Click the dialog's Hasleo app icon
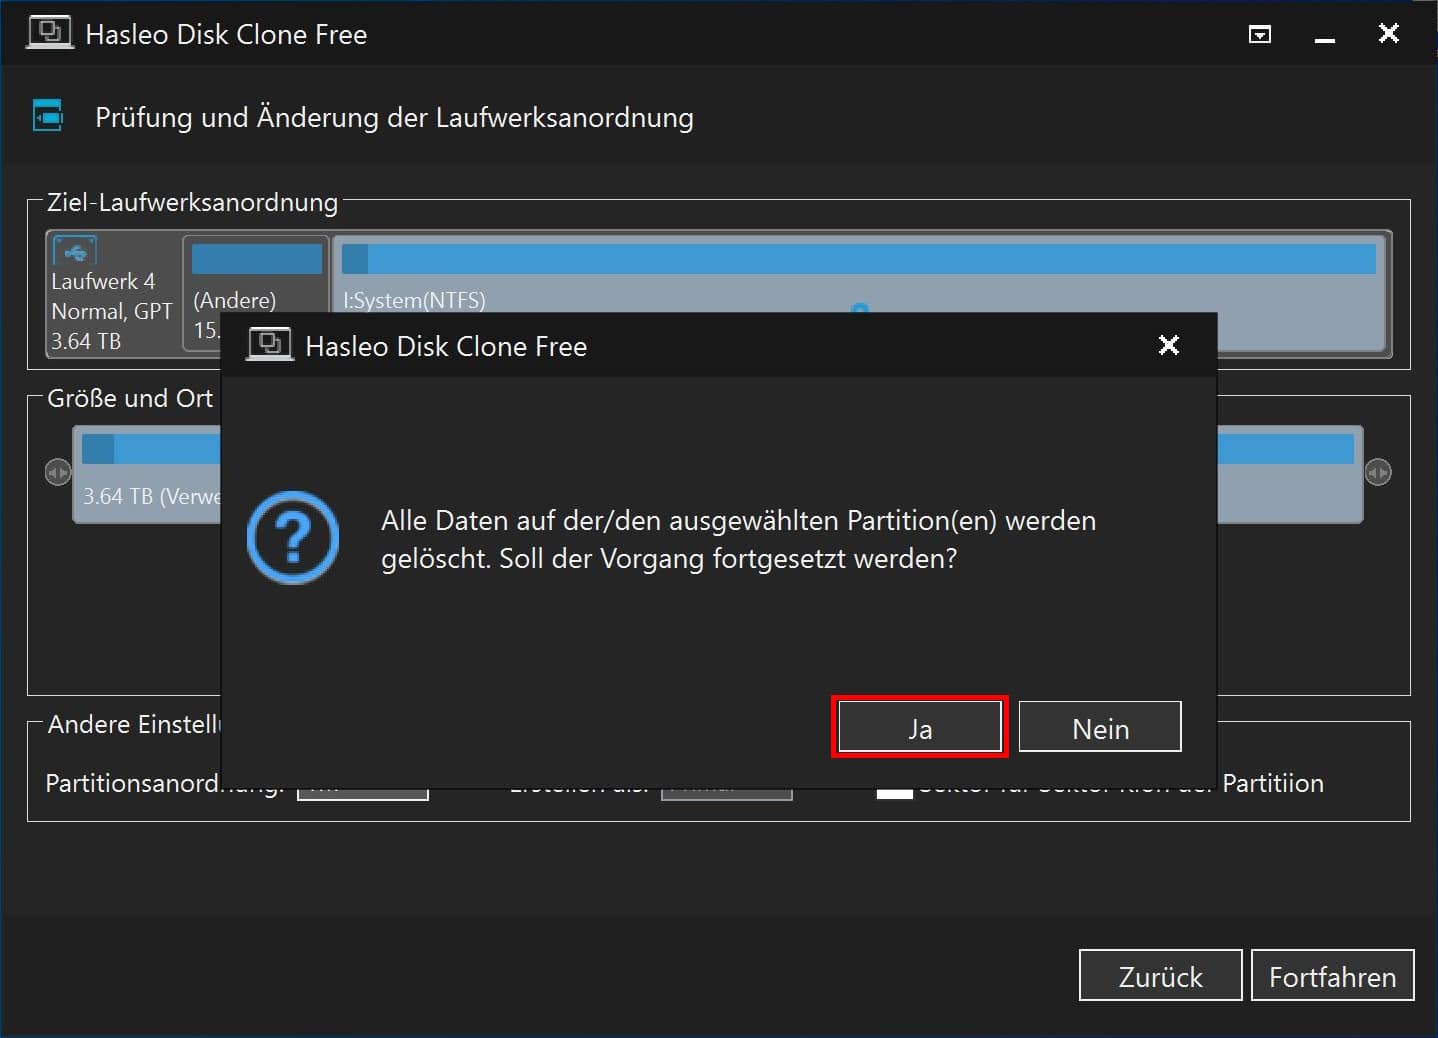1438x1038 pixels. pos(270,344)
